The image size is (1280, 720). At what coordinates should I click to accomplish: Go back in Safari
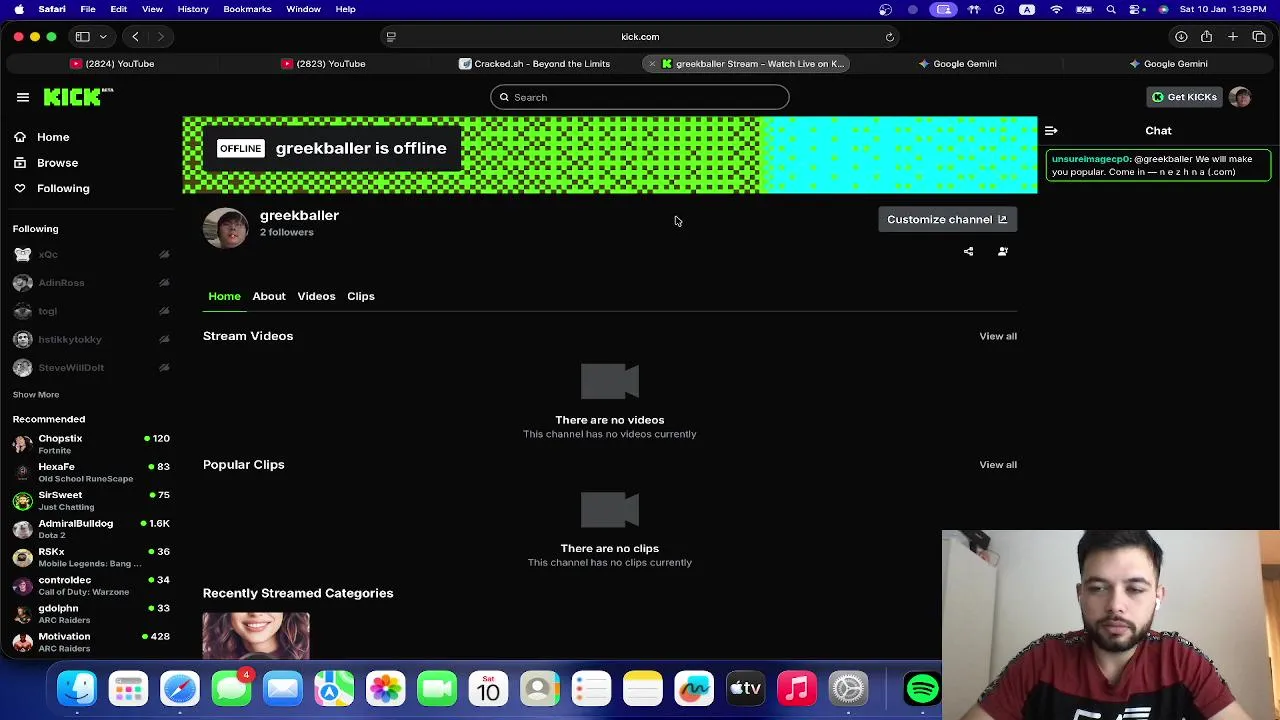135,37
